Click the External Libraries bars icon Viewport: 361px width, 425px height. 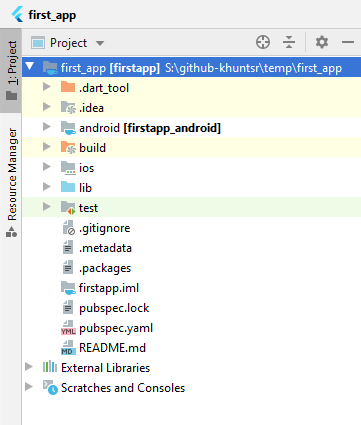(x=50, y=367)
